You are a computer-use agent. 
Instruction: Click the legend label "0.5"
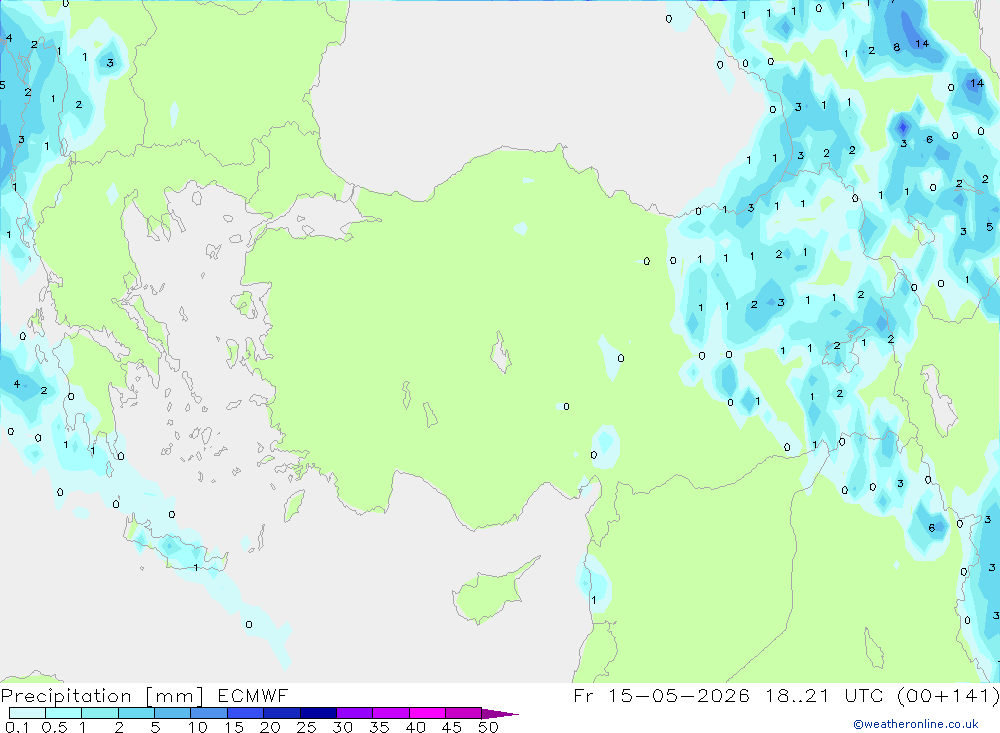point(54,727)
